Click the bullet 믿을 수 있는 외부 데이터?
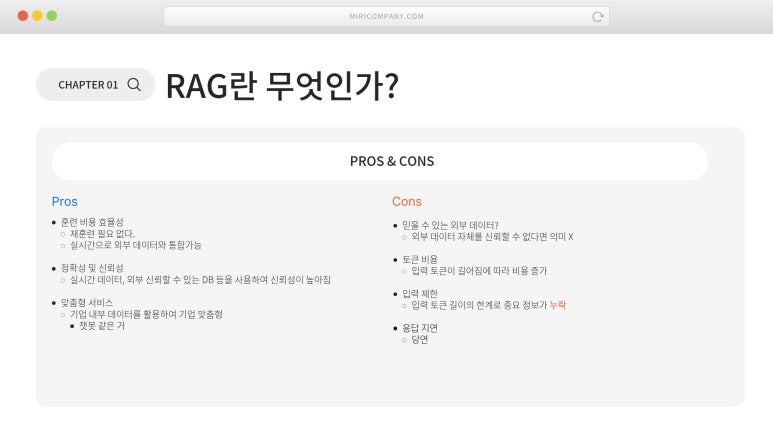 click(x=450, y=225)
